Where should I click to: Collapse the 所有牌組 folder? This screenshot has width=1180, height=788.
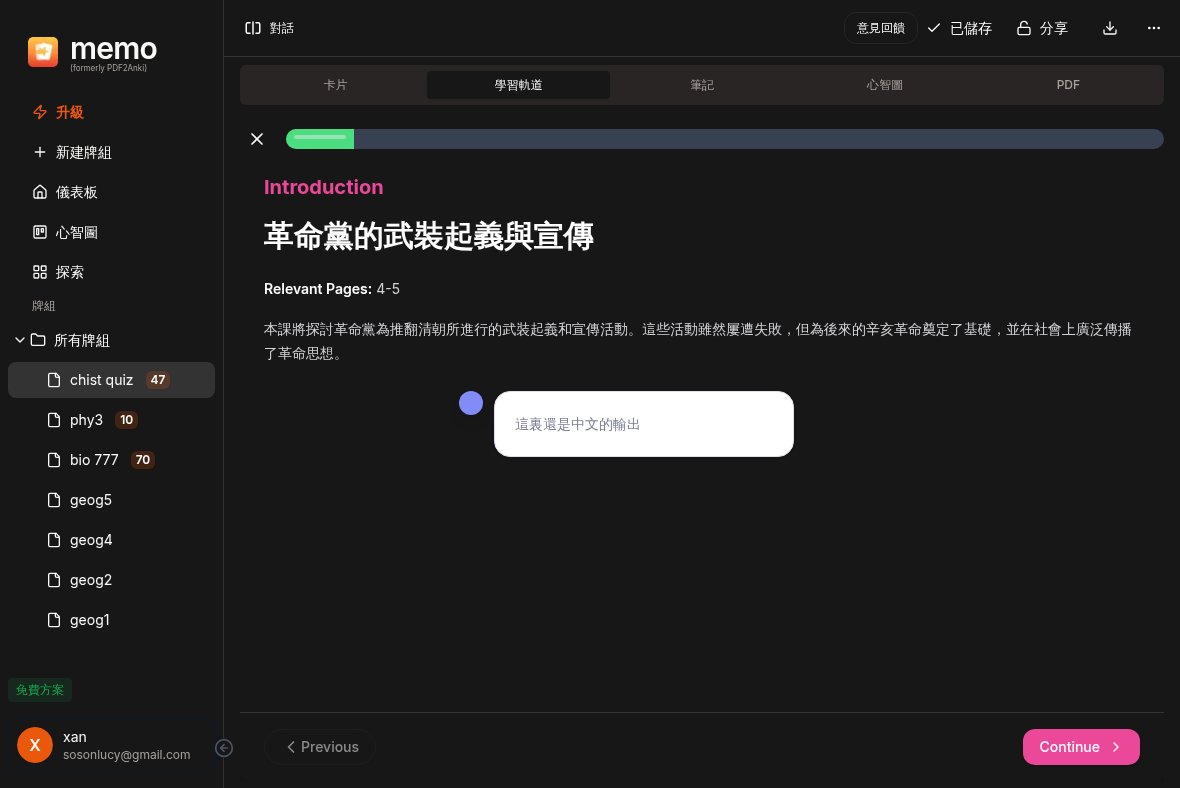pos(20,340)
